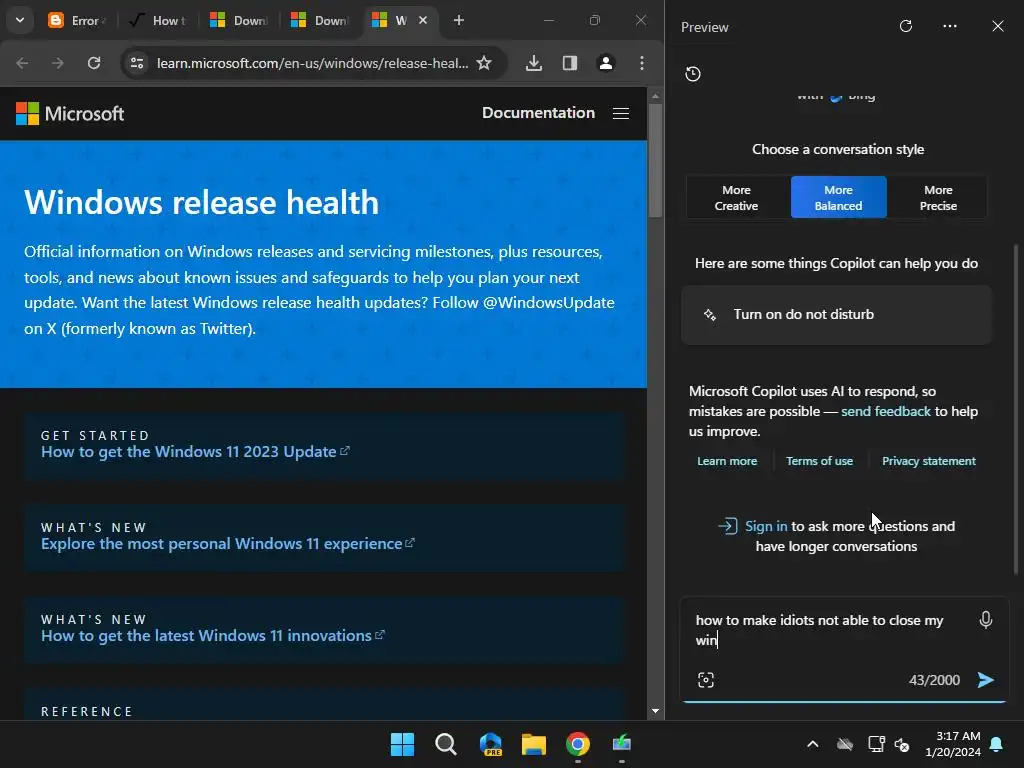Screen dimensions: 1024x768
Task: Choose Turn on do not disturb suggestion
Action: [836, 315]
